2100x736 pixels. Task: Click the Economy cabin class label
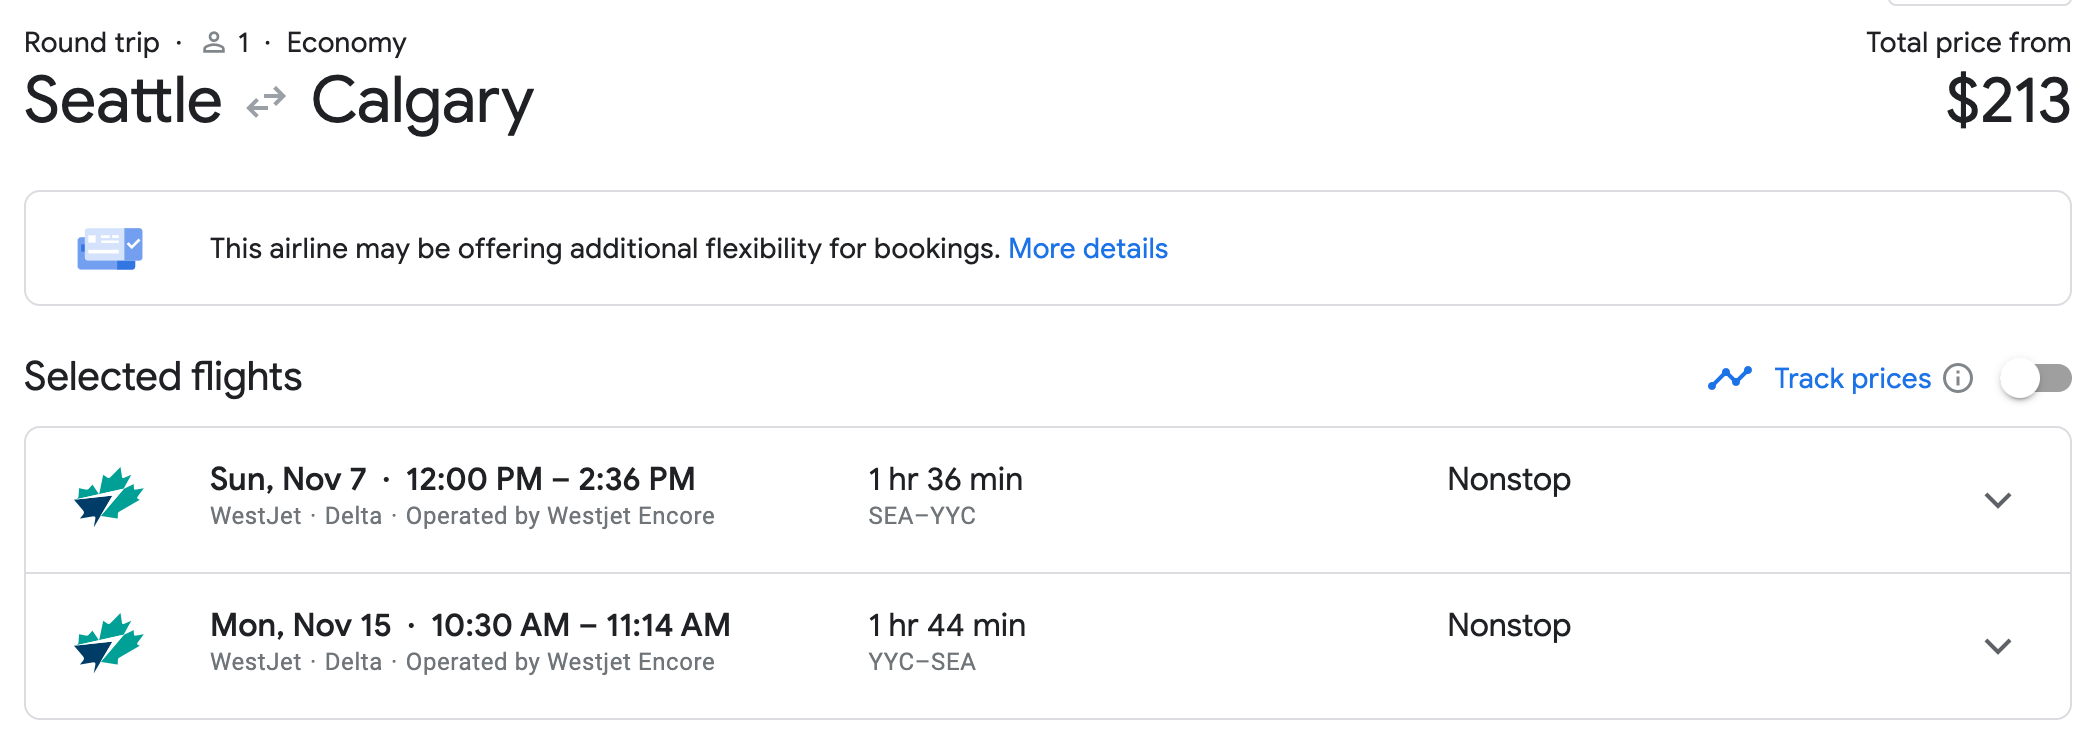tap(346, 43)
